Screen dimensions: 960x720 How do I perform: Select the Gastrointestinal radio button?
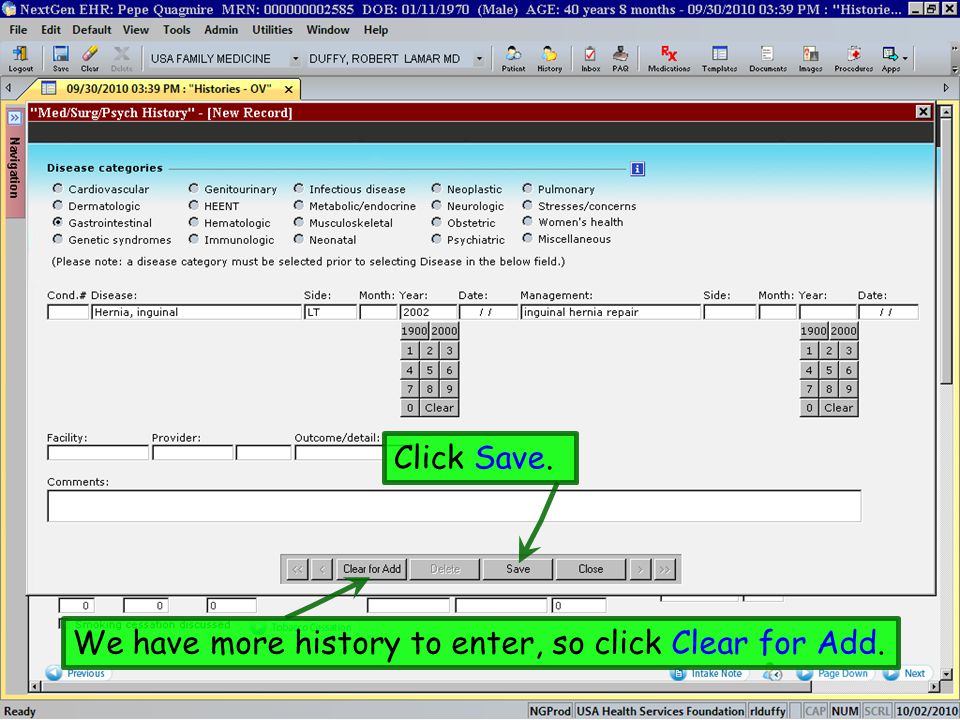click(58, 222)
